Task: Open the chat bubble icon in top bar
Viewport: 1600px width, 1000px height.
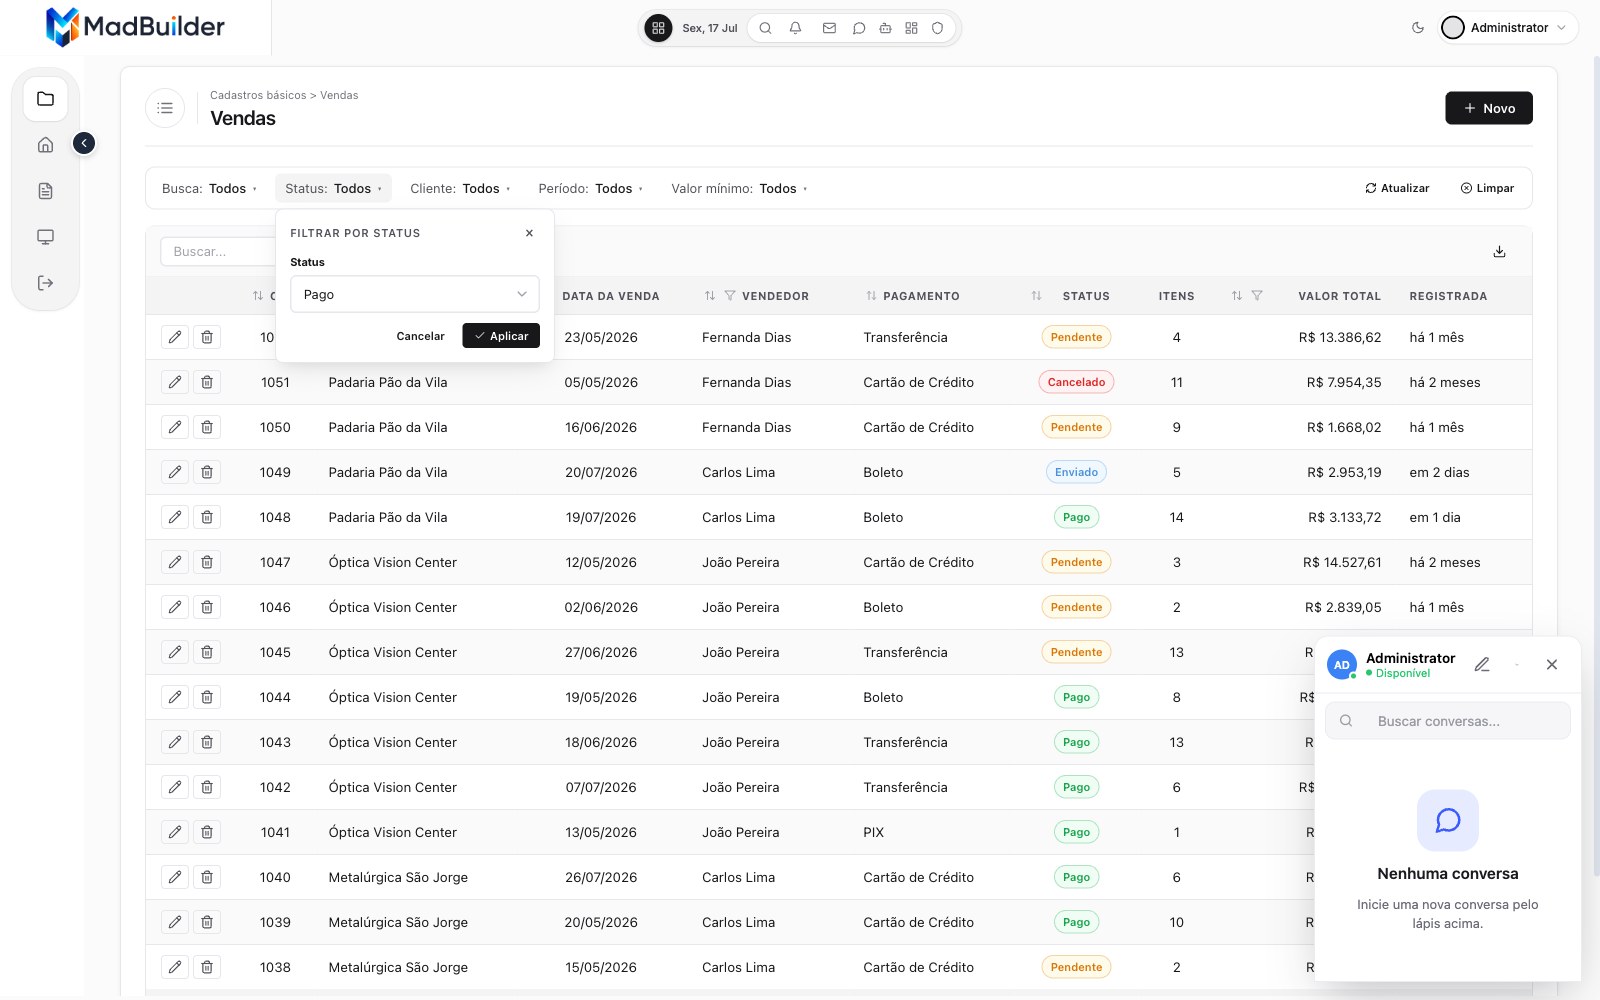Action: [x=858, y=28]
